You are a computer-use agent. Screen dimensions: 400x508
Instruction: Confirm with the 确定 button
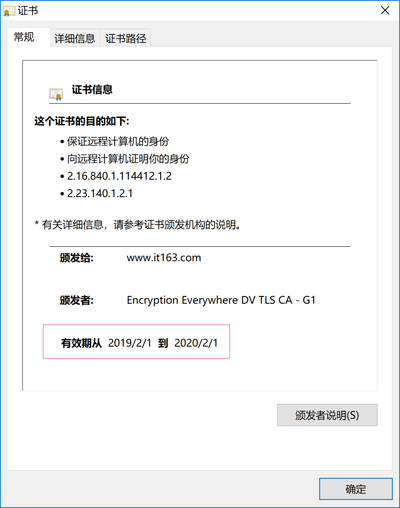[x=356, y=489]
